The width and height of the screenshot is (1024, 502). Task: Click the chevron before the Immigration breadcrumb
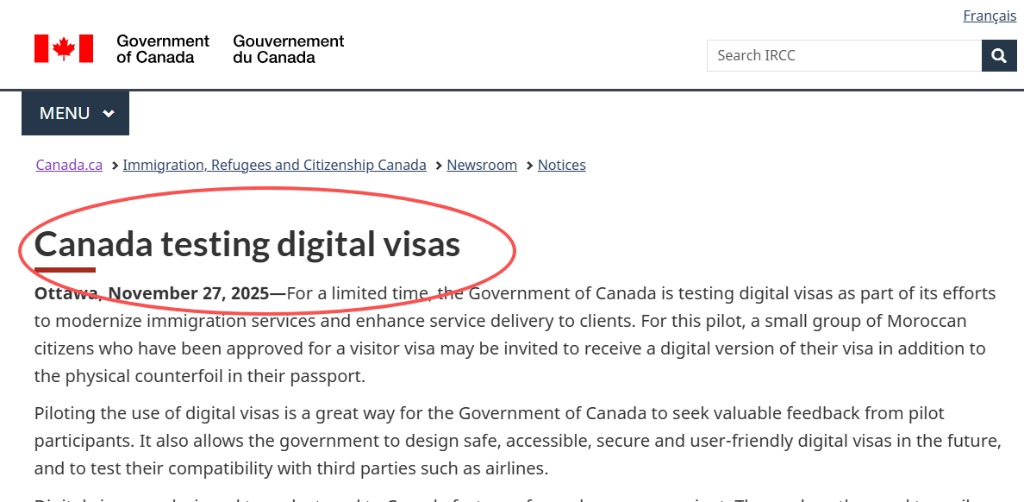tap(114, 165)
